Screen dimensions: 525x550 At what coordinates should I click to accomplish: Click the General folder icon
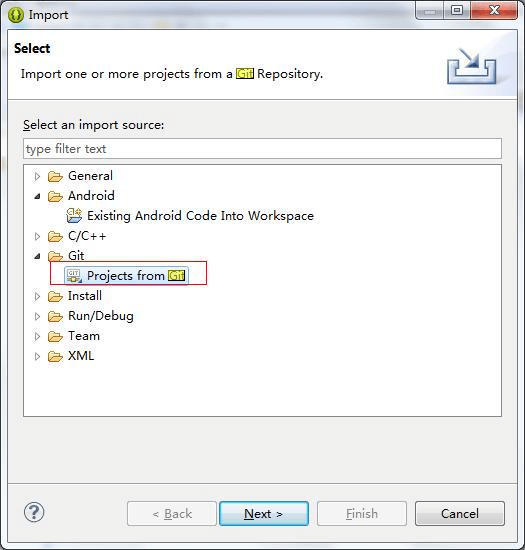[x=55, y=176]
